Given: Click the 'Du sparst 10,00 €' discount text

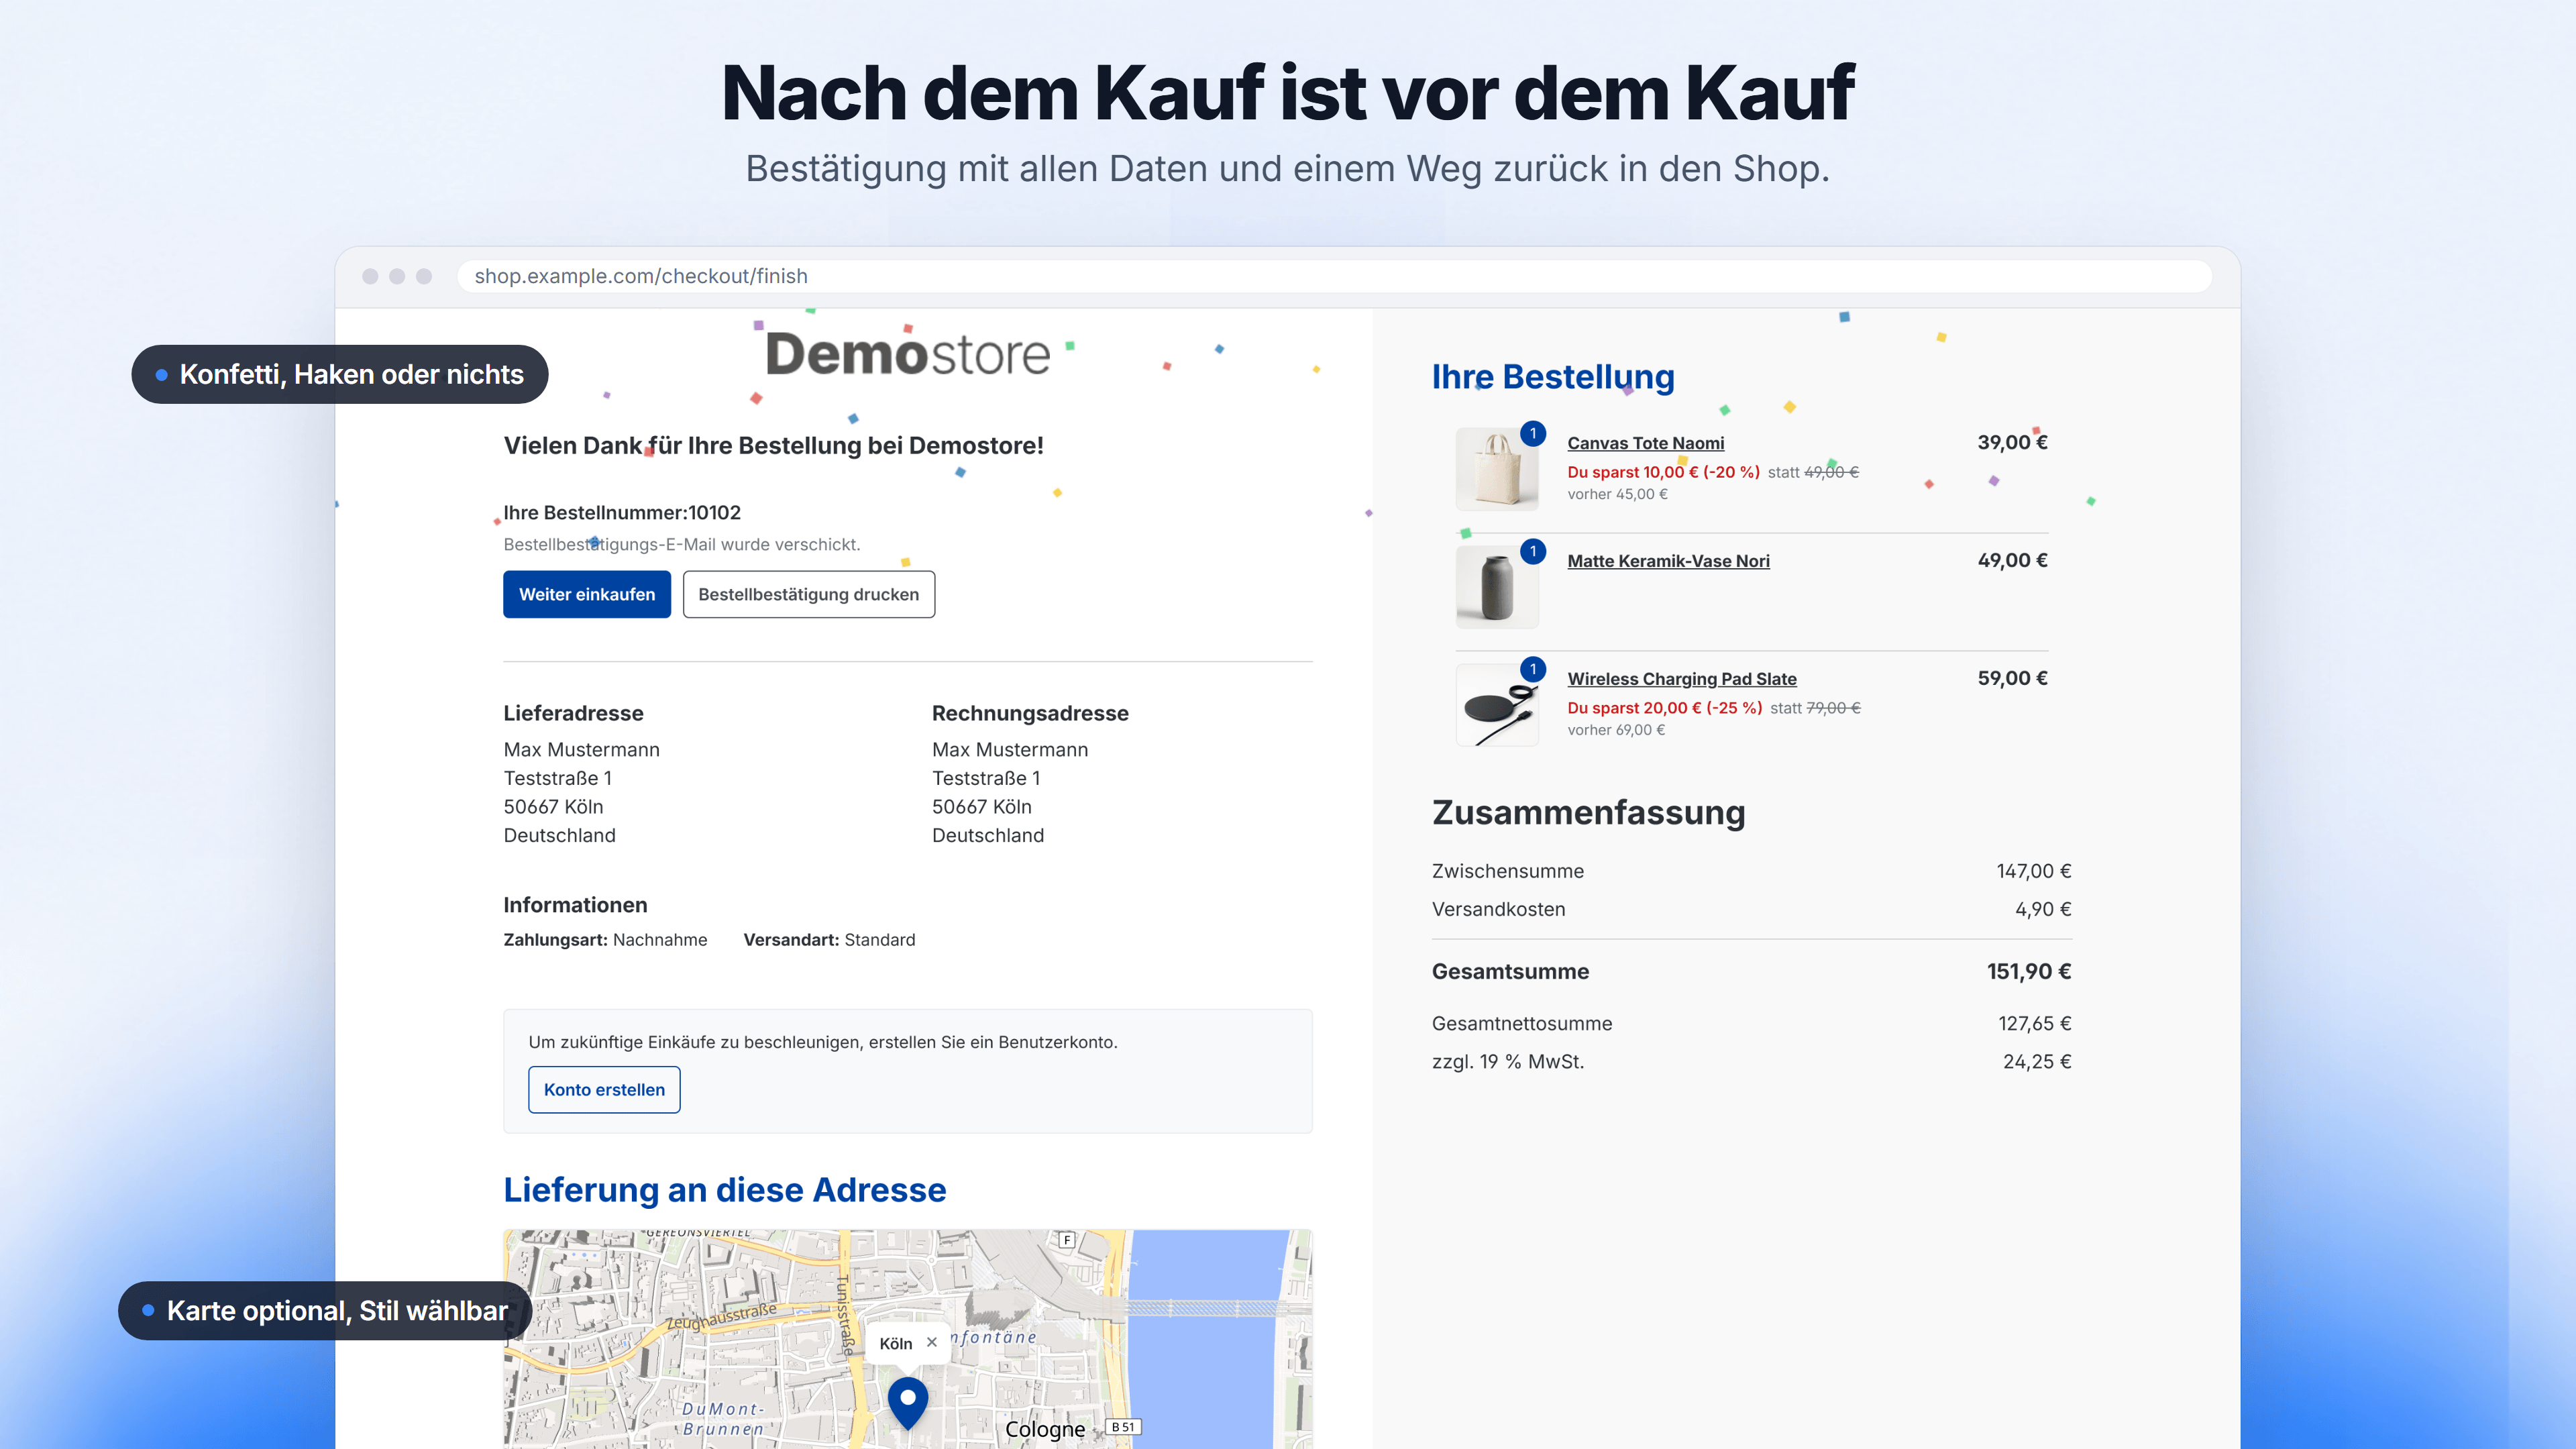Looking at the screenshot, I should tap(1663, 472).
